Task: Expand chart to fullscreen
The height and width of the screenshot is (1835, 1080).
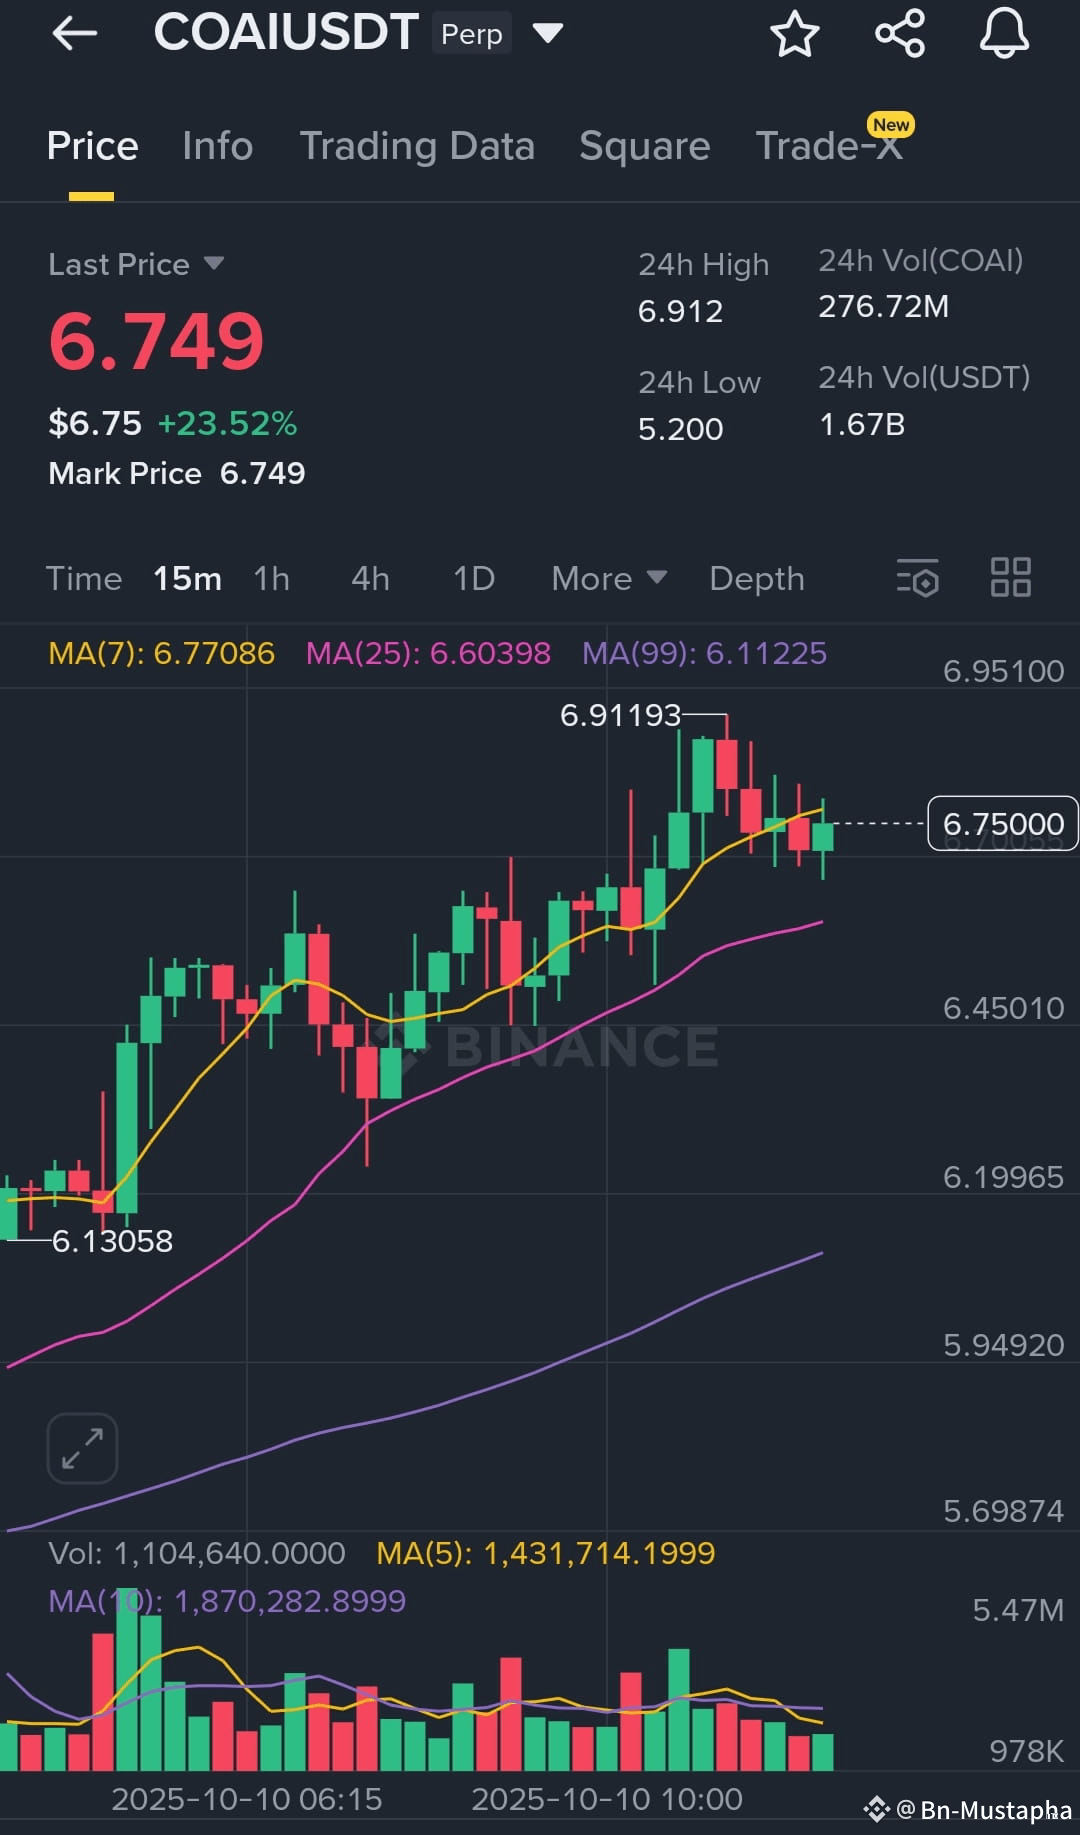Action: (x=82, y=1448)
